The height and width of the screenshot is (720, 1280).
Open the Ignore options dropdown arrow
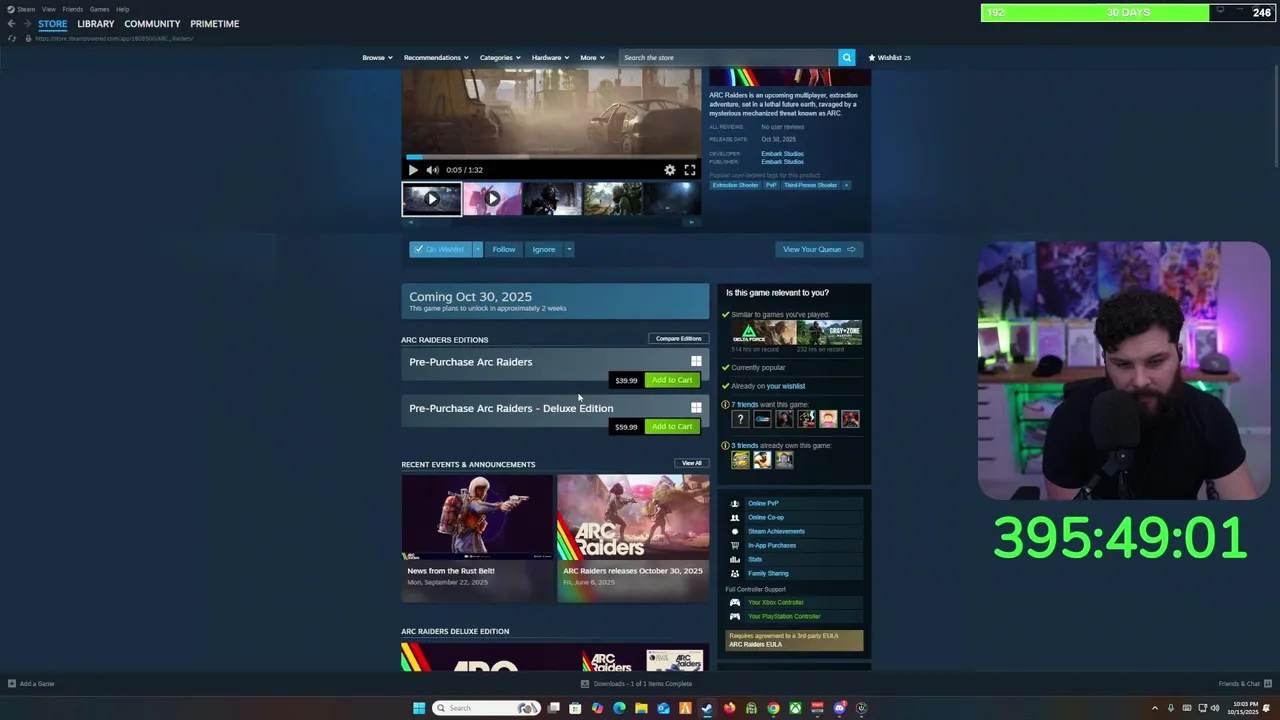pos(569,249)
